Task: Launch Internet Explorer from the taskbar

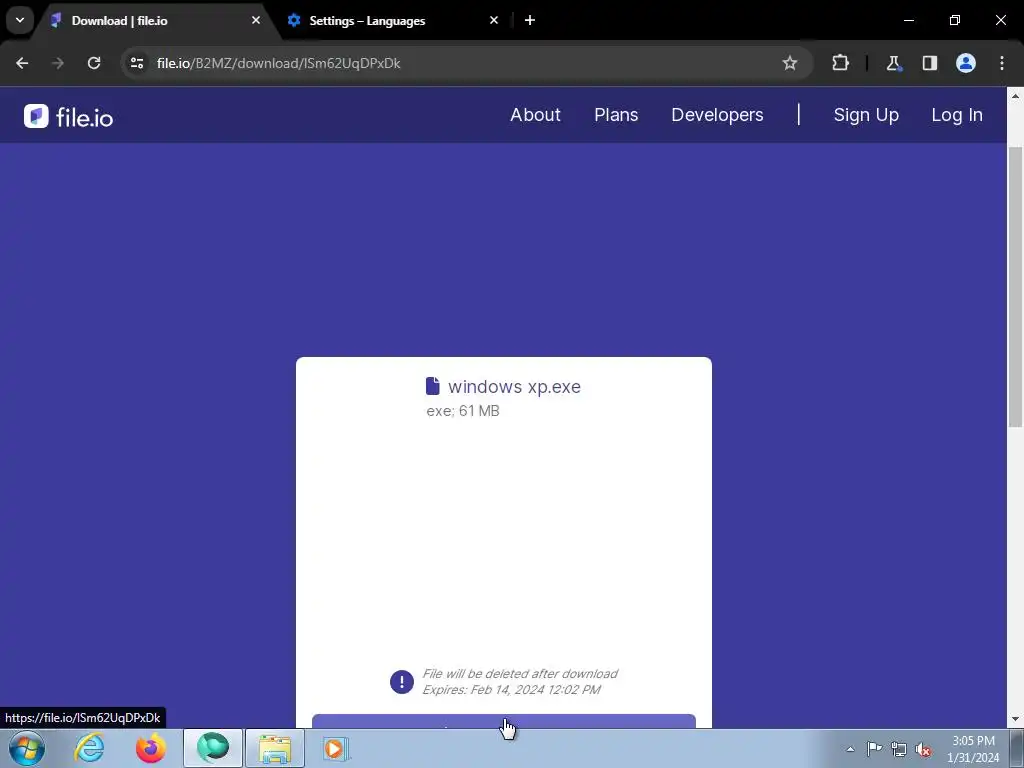Action: pos(89,748)
